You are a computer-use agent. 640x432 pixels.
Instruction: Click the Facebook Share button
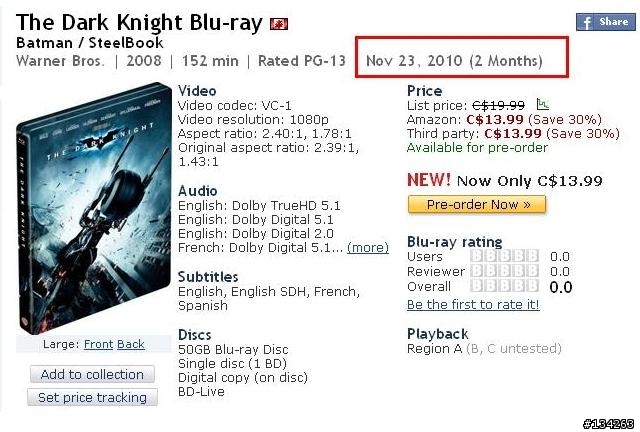pos(605,22)
